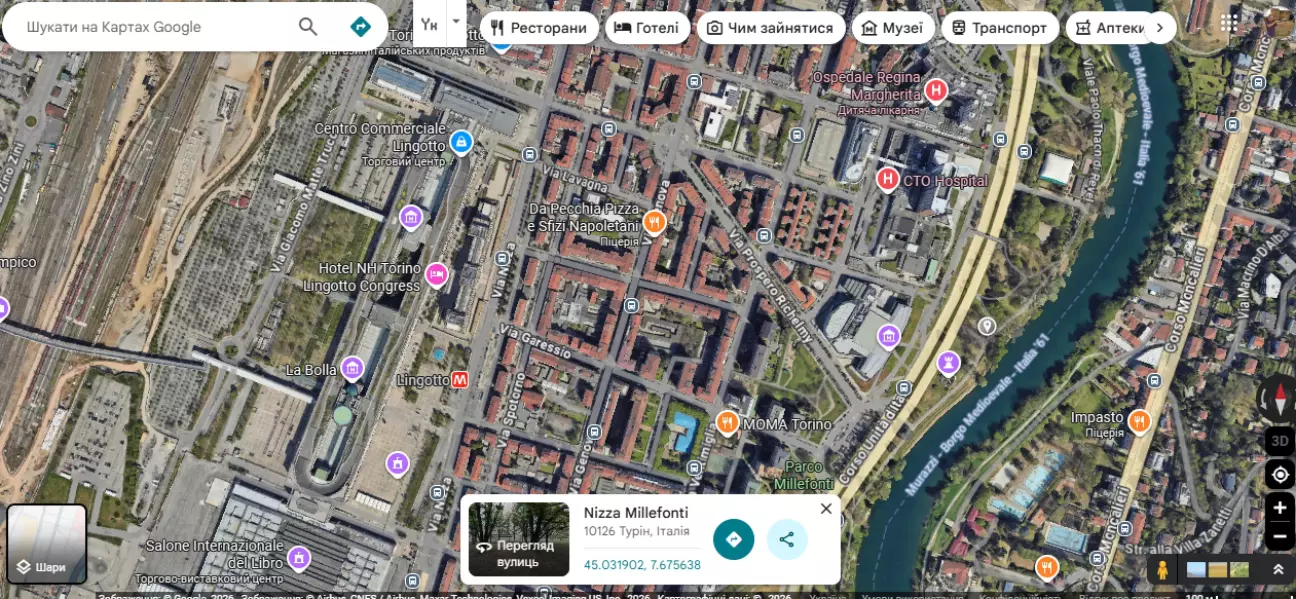
Task: Close the Nizza Millefonti info card
Action: [826, 509]
